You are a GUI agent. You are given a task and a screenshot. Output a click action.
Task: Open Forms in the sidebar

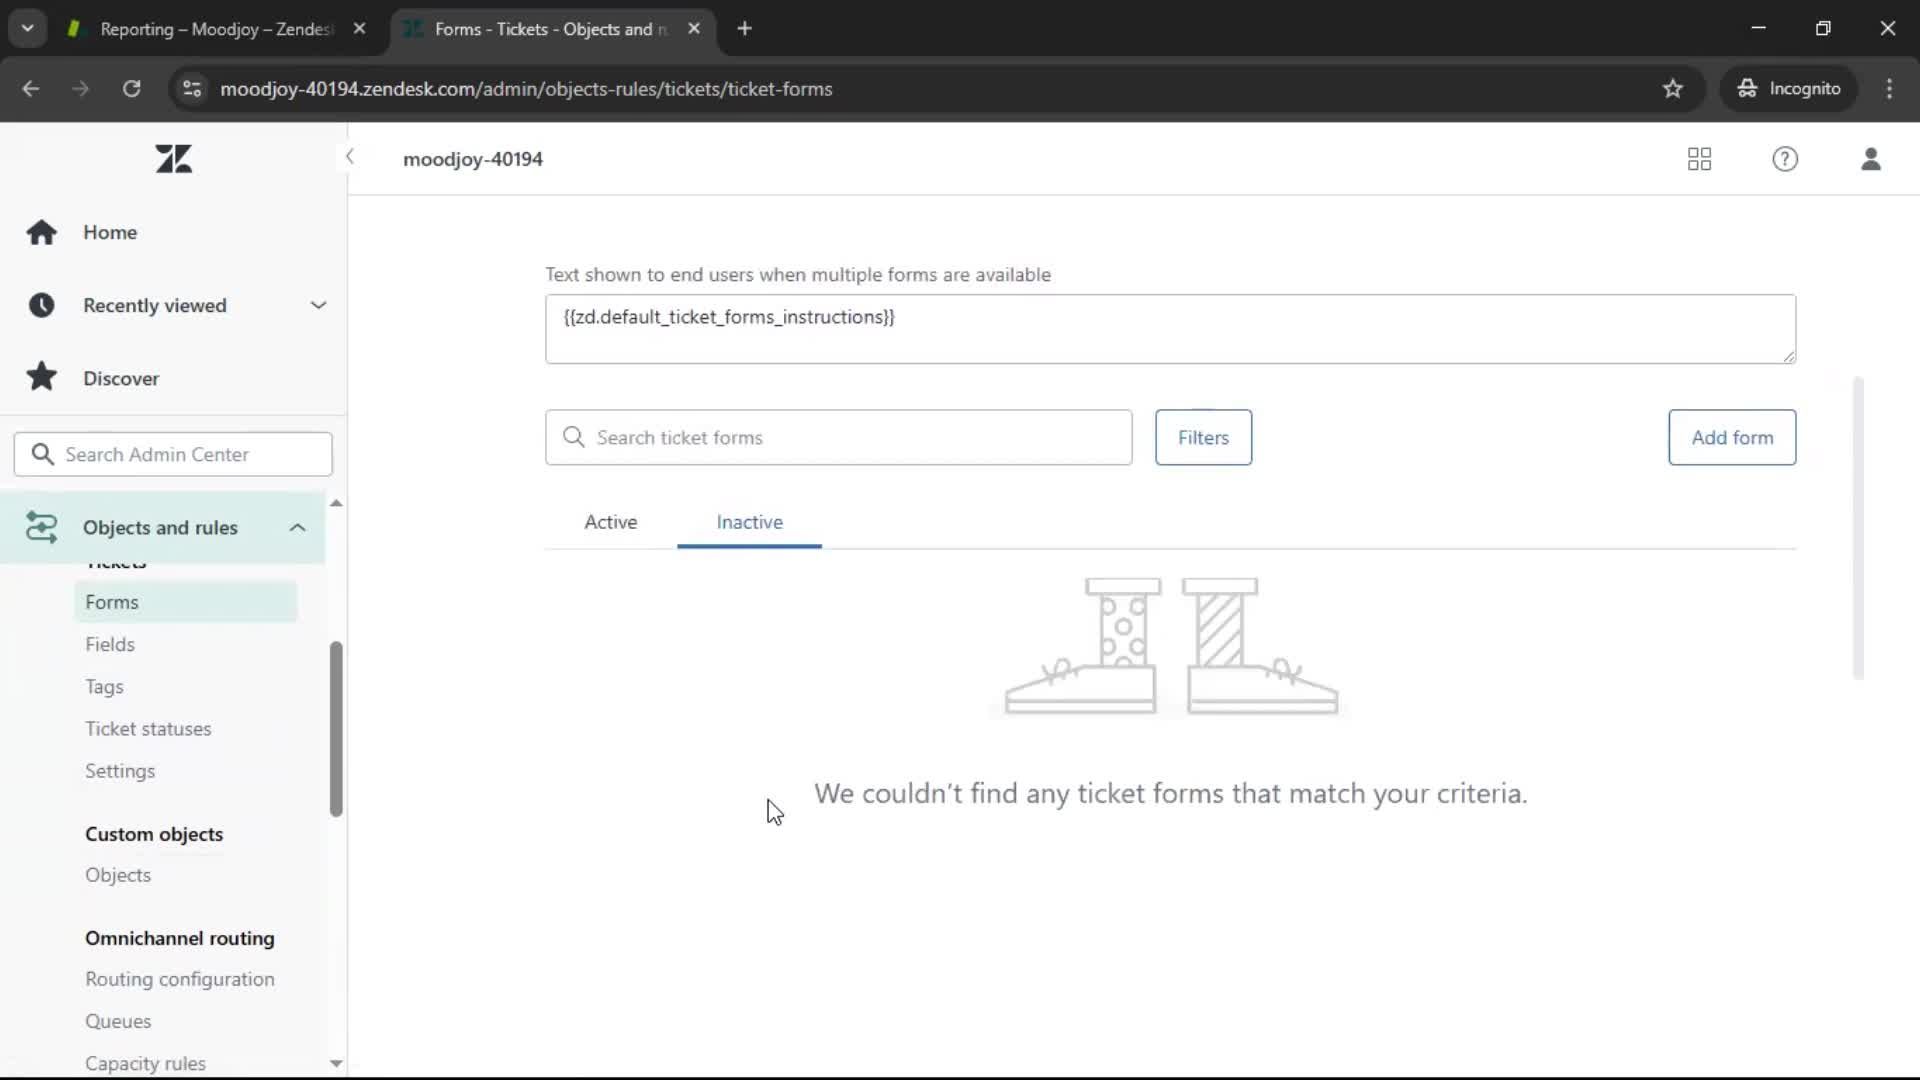185,602
